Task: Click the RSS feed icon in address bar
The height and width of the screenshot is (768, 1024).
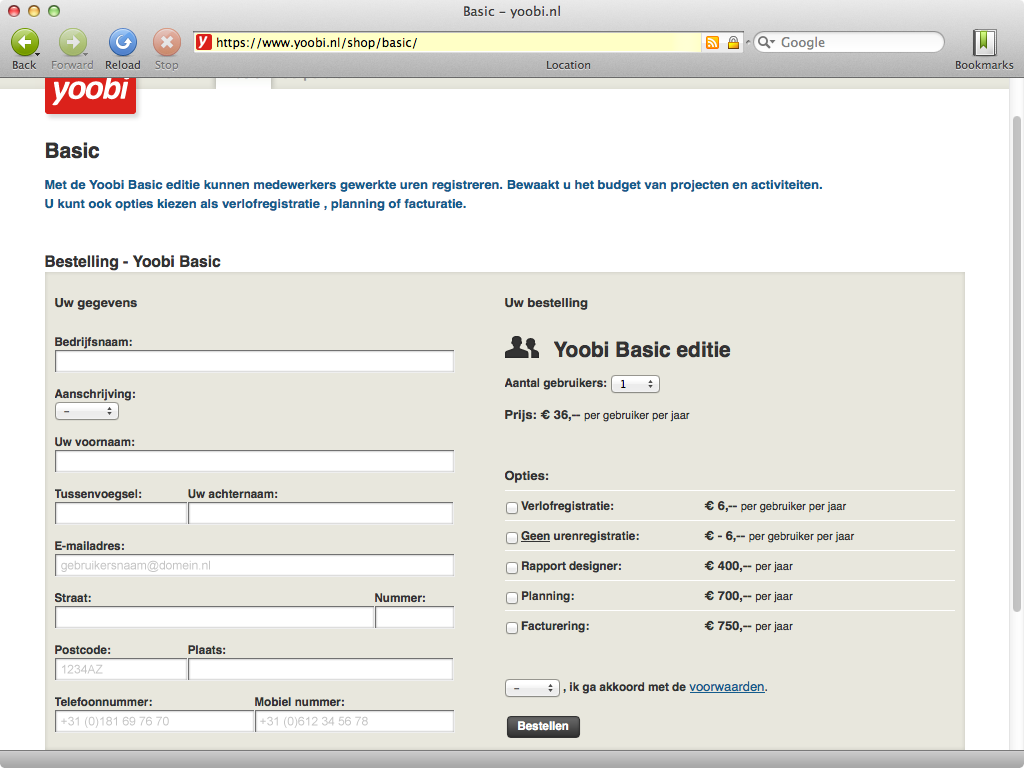Action: pyautogui.click(x=712, y=42)
